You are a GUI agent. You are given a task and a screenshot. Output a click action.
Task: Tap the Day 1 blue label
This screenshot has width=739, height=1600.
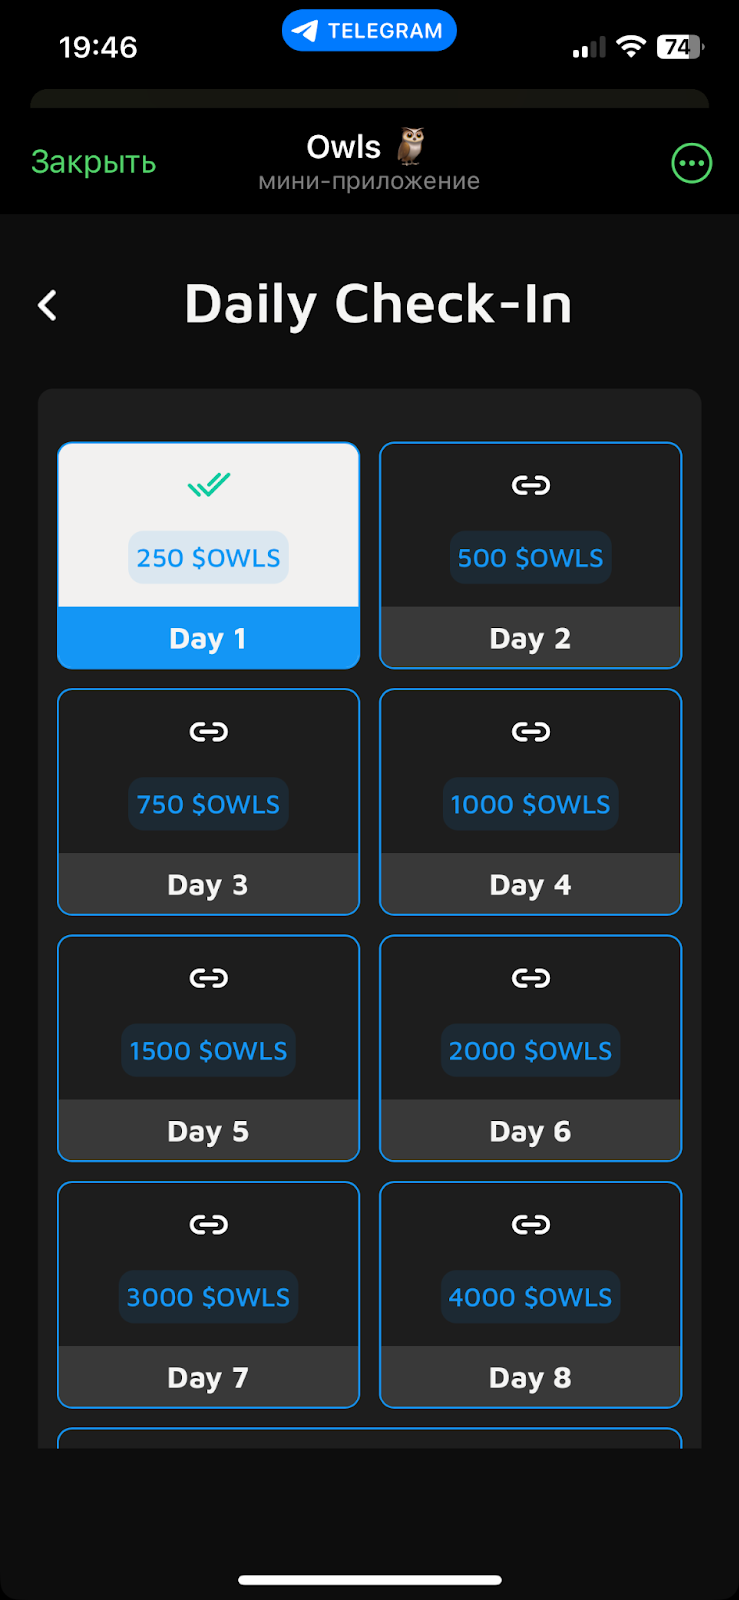coord(208,638)
